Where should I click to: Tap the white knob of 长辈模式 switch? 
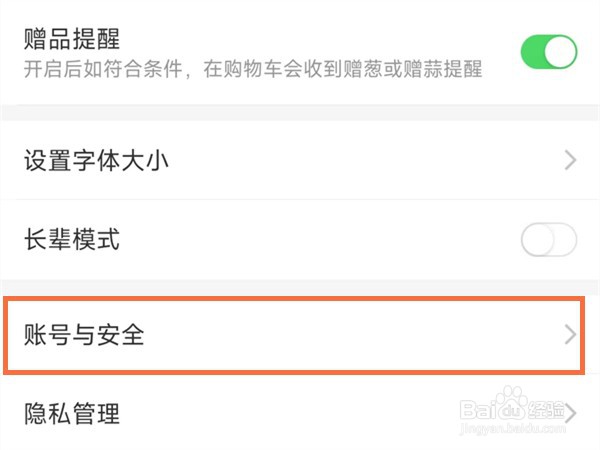tap(537, 241)
